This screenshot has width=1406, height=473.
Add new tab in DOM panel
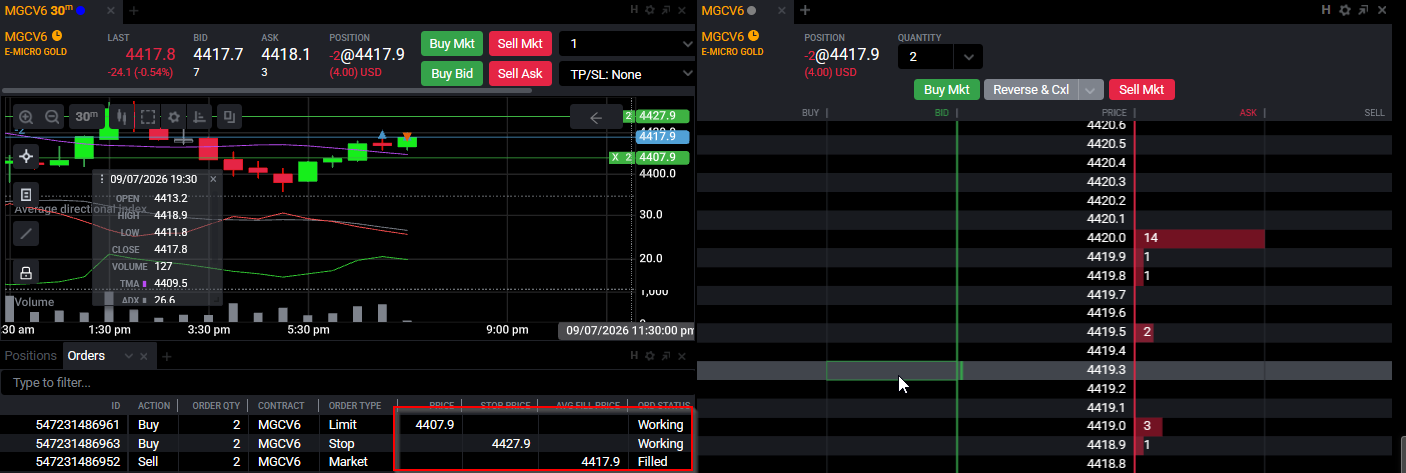(x=805, y=10)
